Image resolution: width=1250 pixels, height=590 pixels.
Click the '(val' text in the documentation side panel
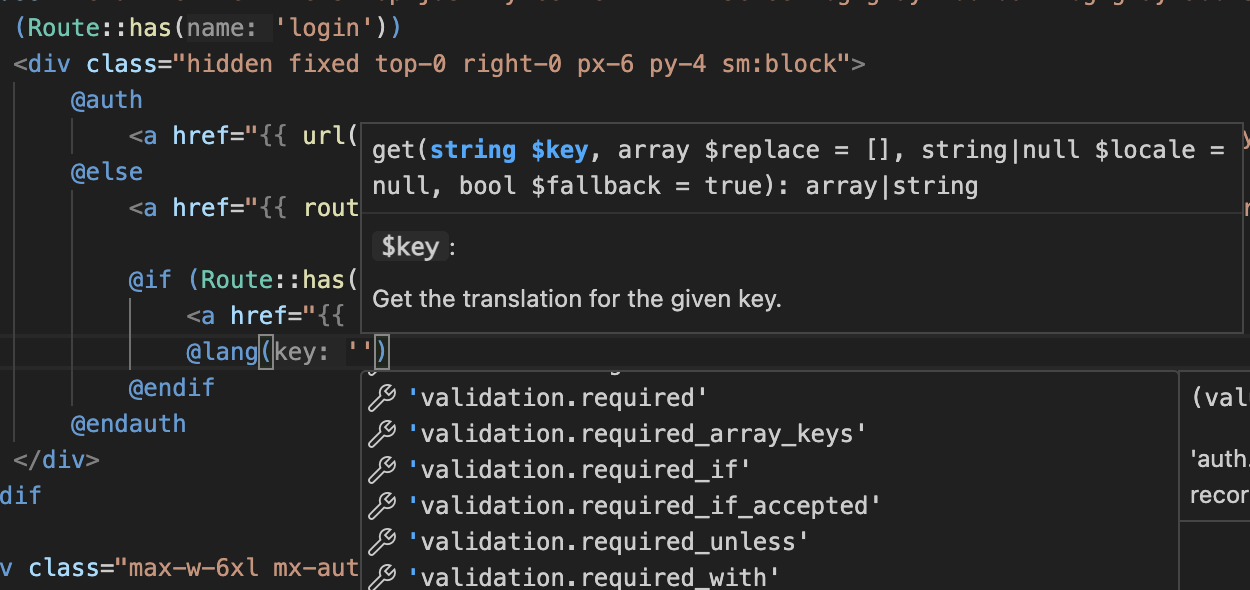point(1220,397)
